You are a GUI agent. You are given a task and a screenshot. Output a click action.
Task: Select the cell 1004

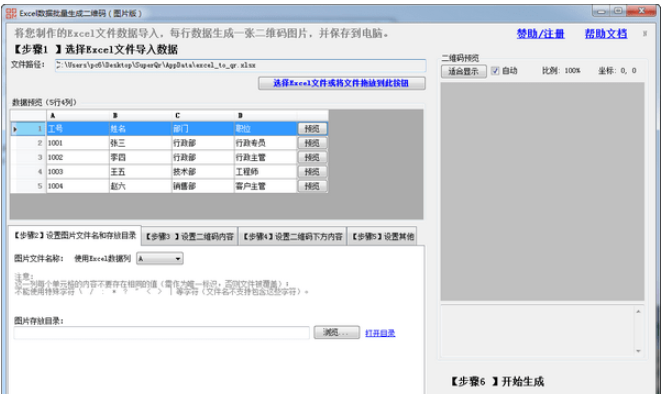pos(77,186)
